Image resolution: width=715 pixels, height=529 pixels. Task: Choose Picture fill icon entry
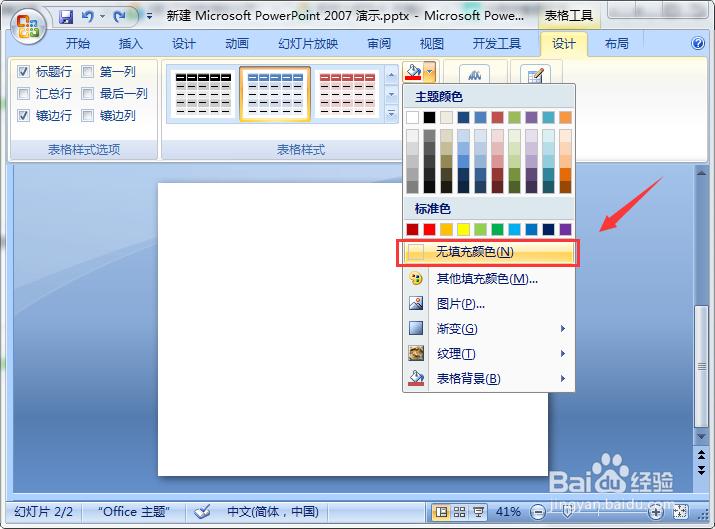[416, 303]
